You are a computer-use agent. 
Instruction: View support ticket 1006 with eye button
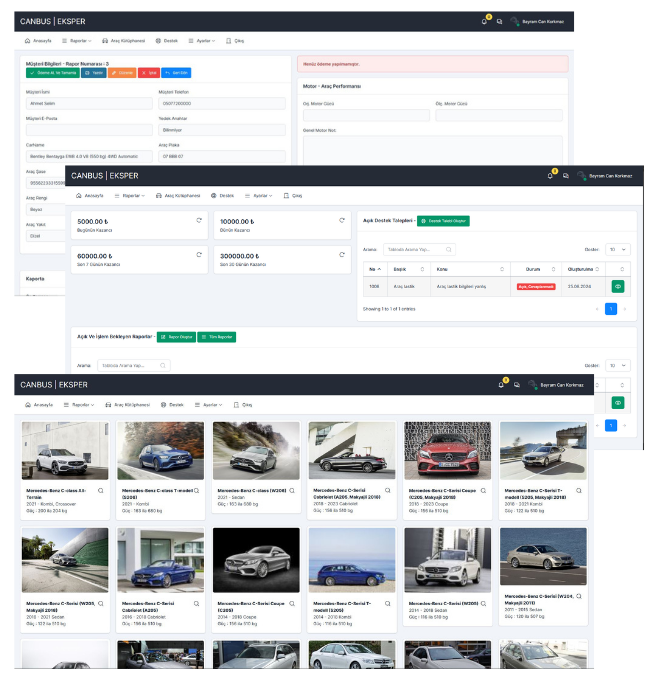coord(618,286)
